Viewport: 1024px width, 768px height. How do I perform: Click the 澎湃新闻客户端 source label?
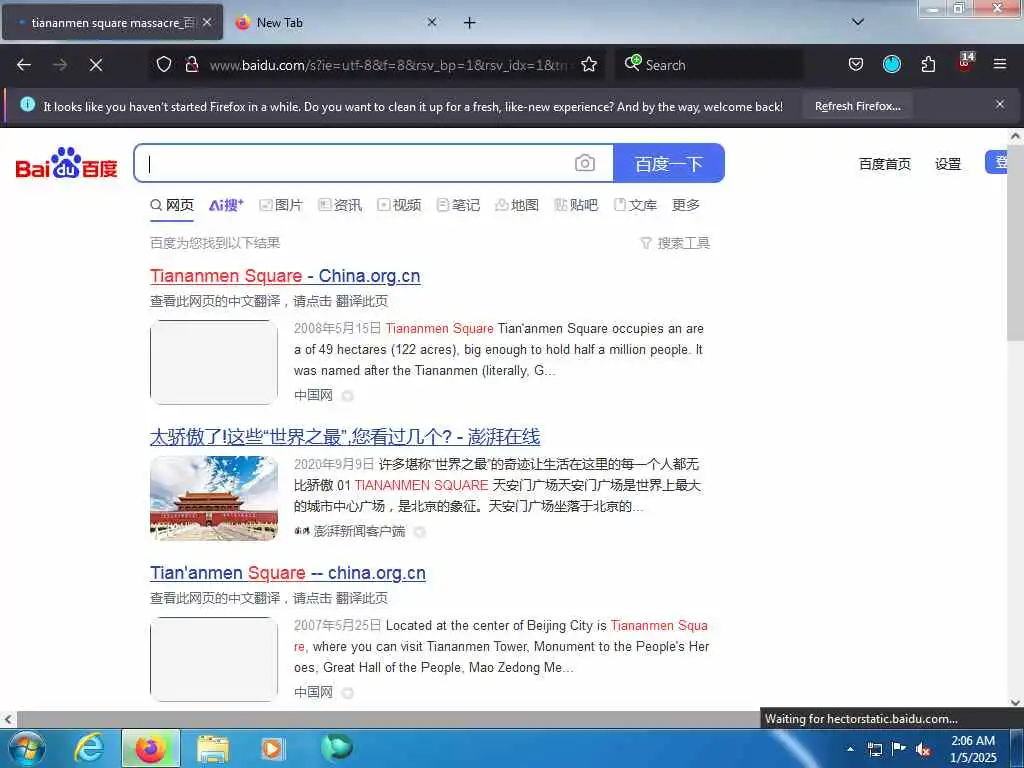point(359,532)
